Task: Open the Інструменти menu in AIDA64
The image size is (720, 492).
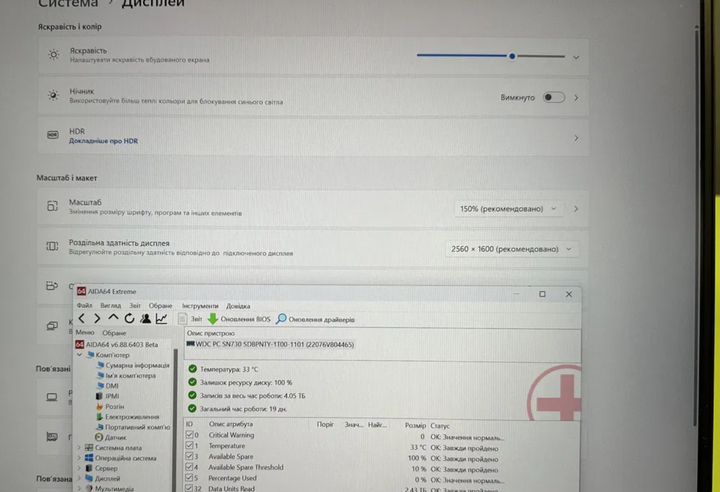Action: click(200, 306)
